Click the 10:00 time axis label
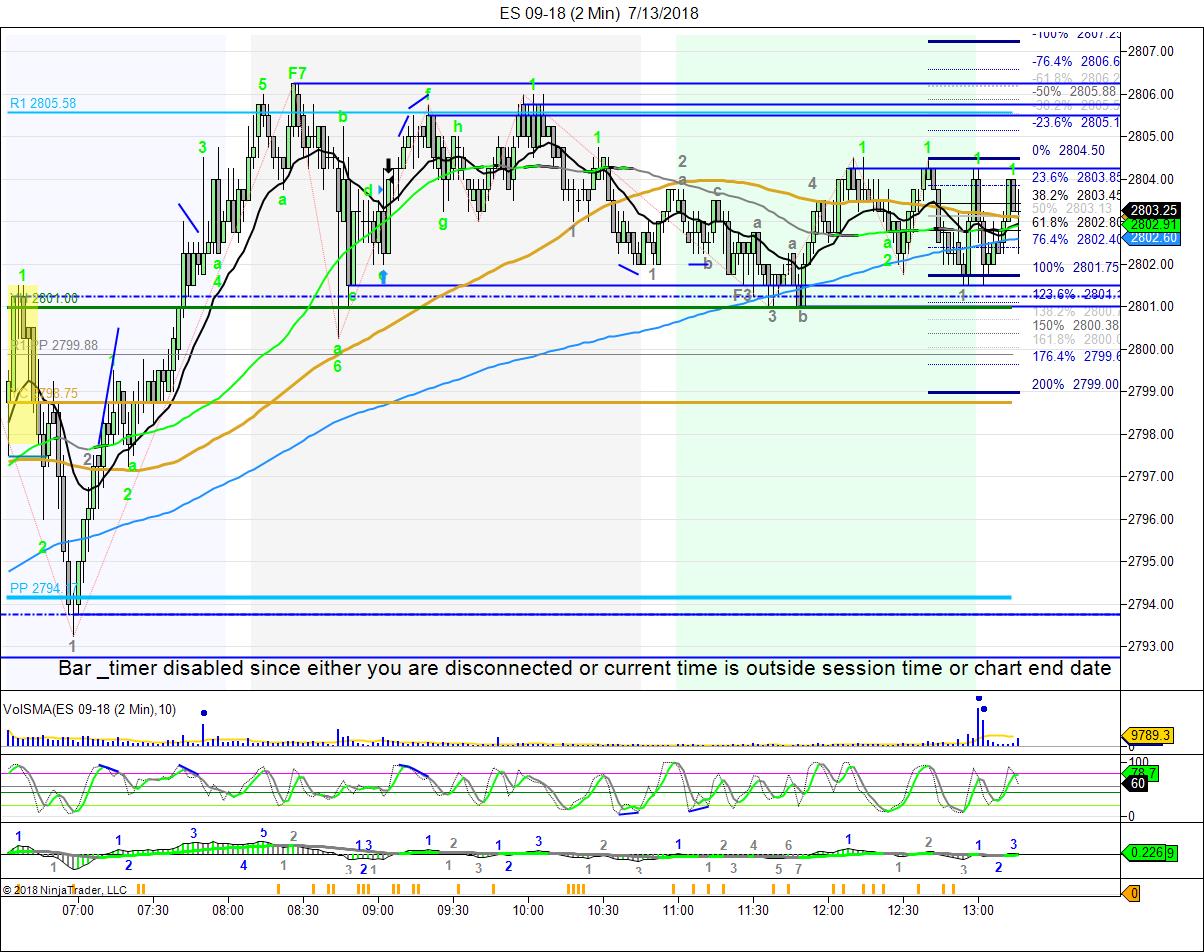Viewport: 1204px width, 952px height. coord(528,909)
